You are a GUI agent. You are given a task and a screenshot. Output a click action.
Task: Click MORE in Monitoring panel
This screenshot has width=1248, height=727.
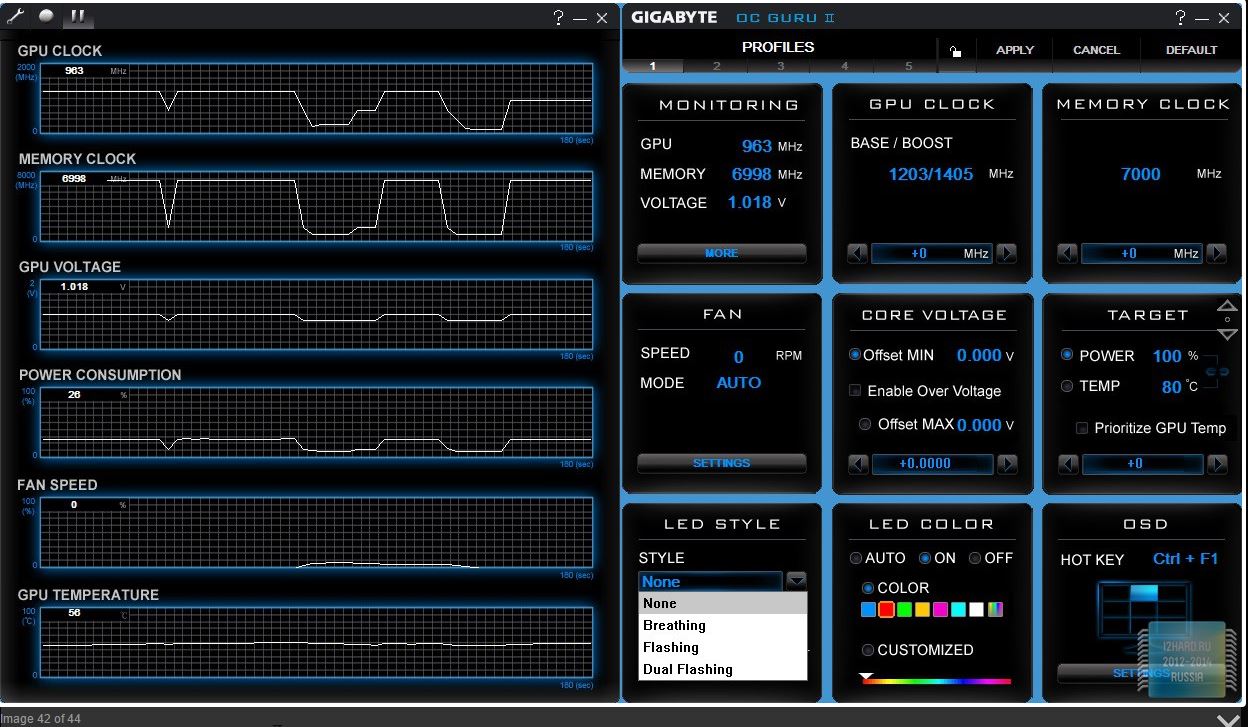tap(721, 254)
